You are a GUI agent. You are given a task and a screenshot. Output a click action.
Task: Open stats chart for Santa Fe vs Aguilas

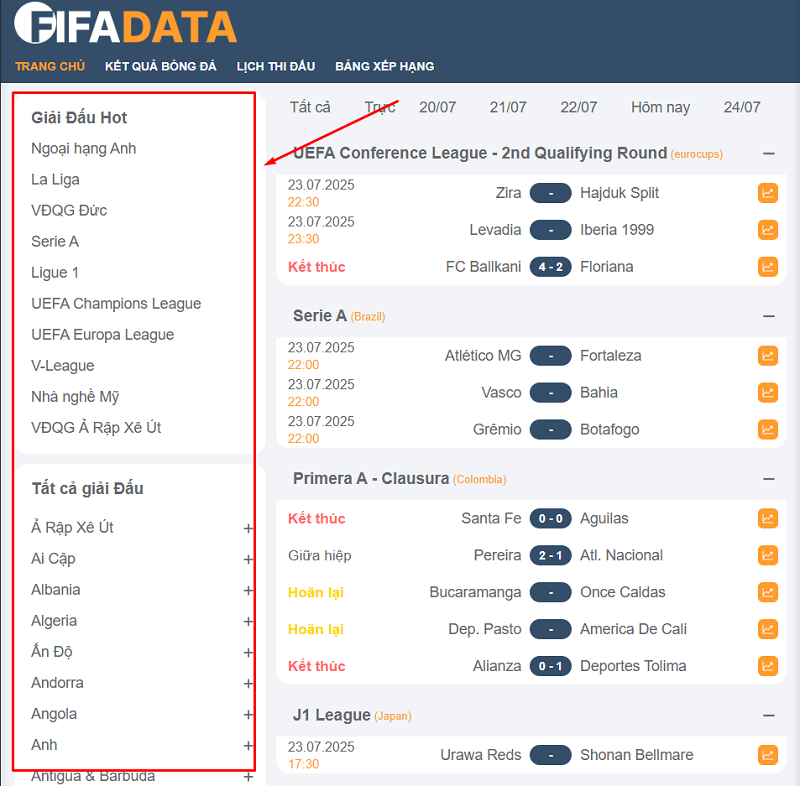767,519
